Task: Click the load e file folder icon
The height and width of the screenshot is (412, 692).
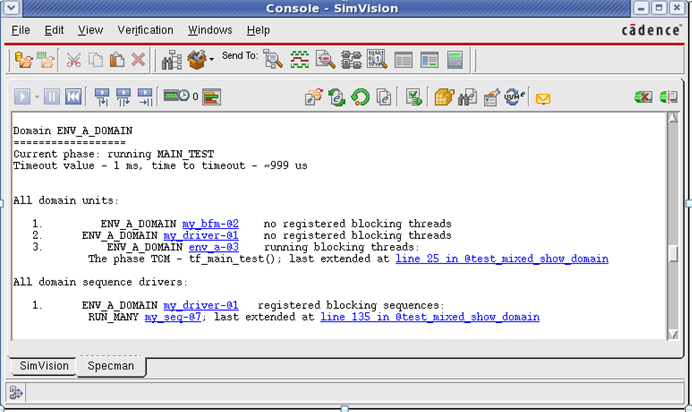Action: [x=314, y=97]
